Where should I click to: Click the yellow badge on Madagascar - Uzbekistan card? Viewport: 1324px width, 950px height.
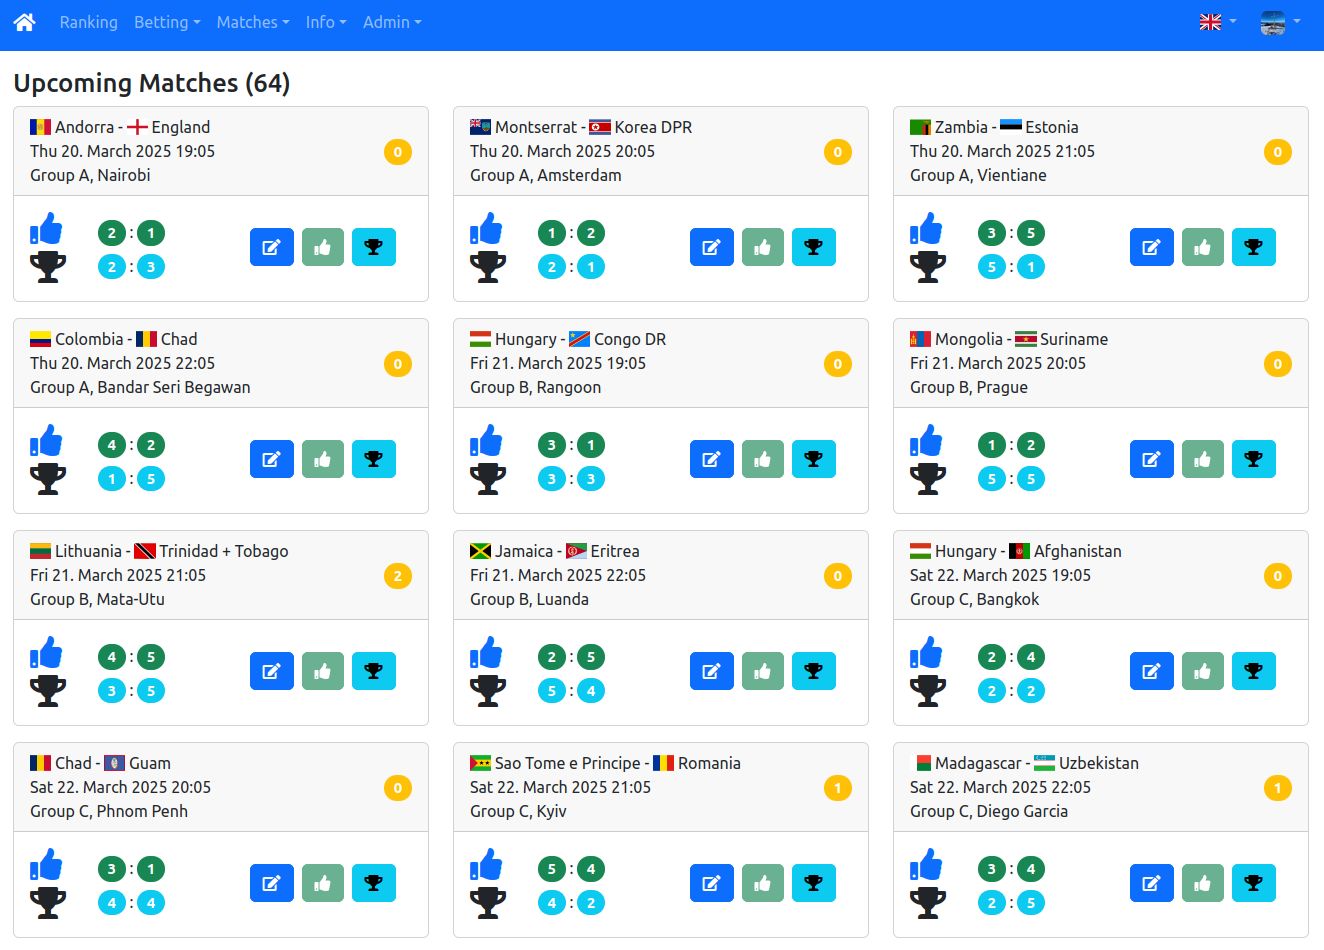tap(1278, 788)
